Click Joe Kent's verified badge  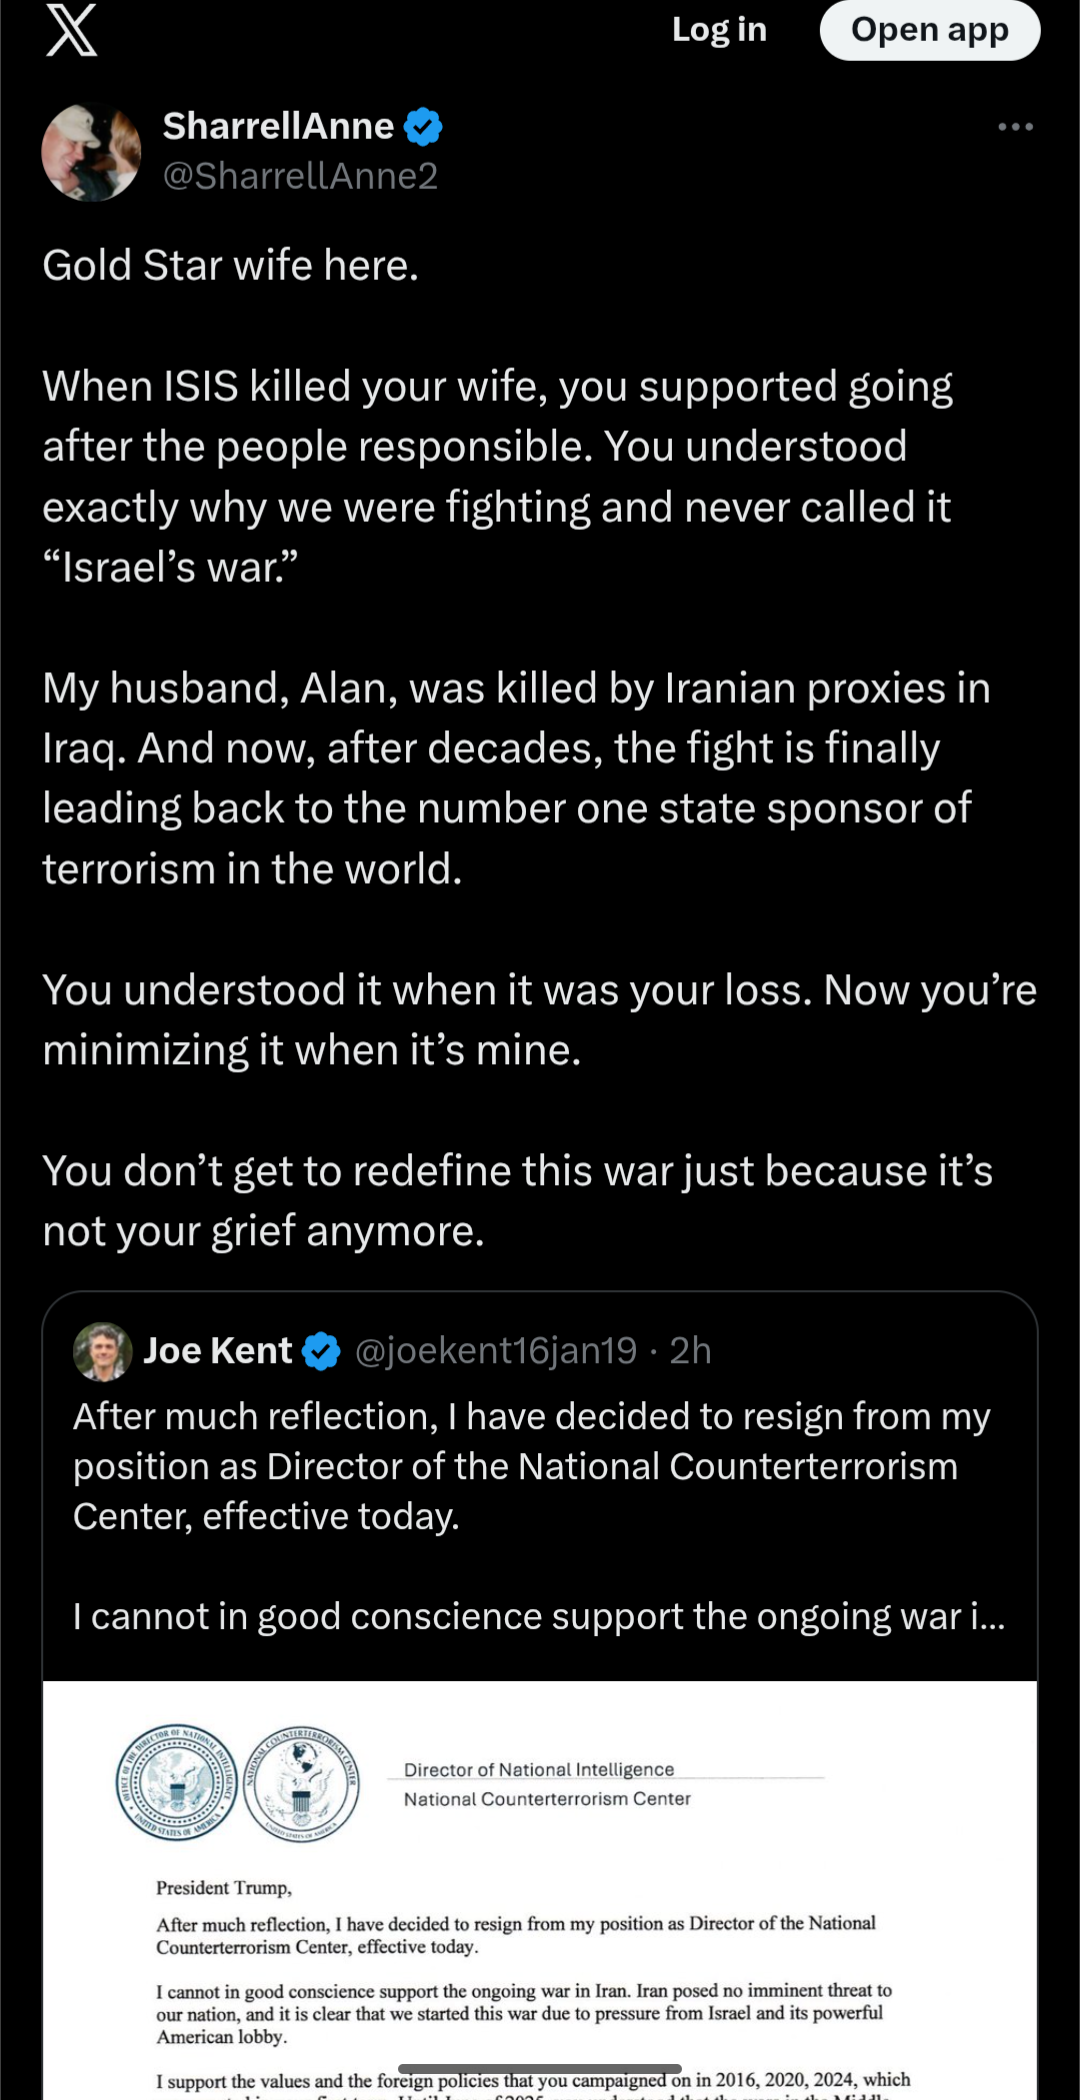tap(321, 1351)
